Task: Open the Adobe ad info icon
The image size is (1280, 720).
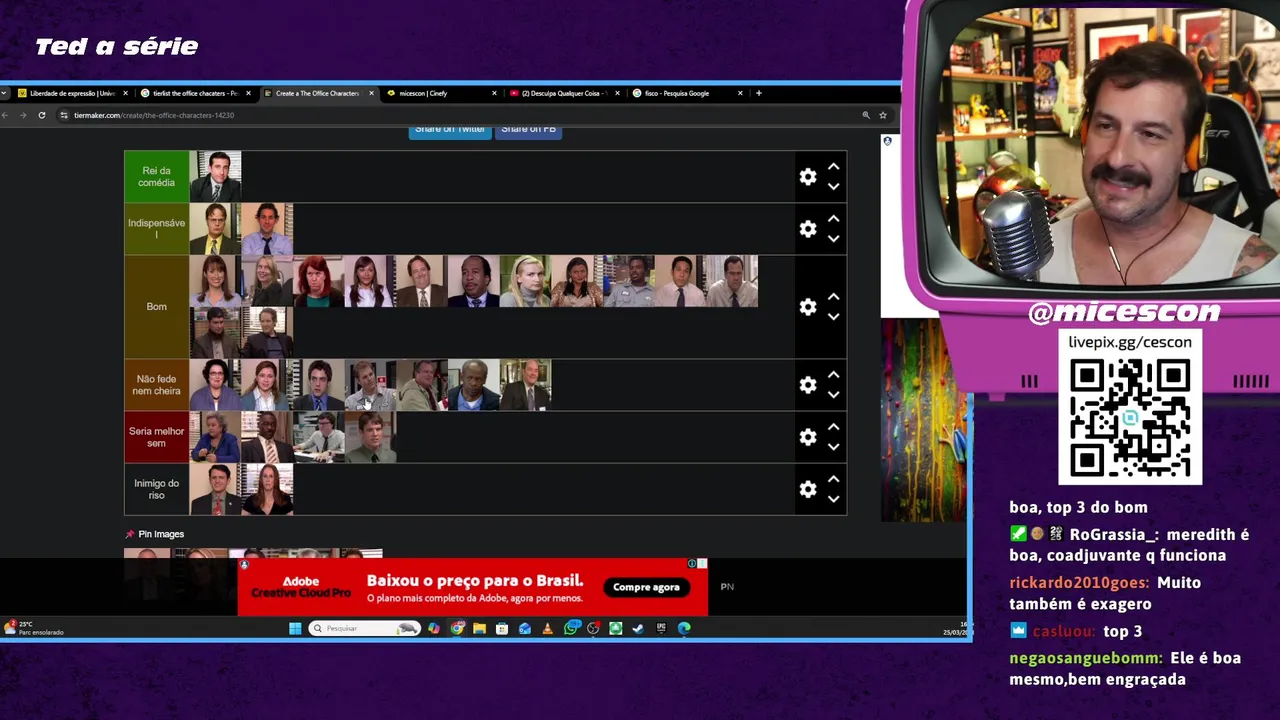Action: [691, 564]
